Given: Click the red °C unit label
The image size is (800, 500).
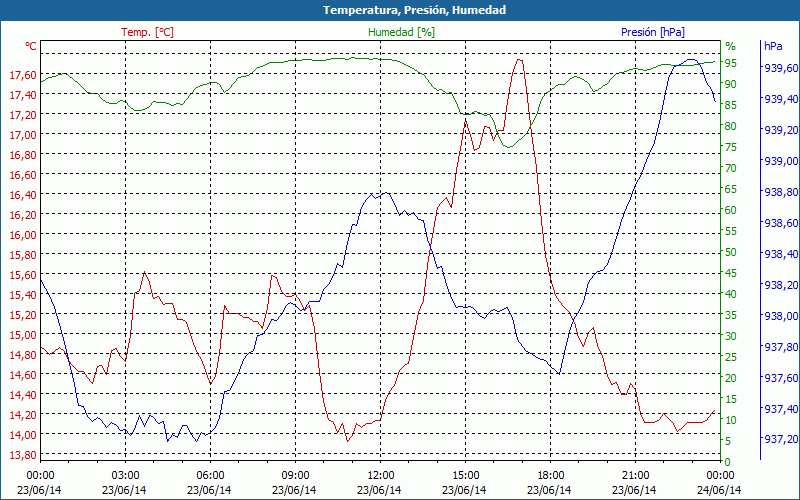Looking at the screenshot, I should pyautogui.click(x=31, y=46).
